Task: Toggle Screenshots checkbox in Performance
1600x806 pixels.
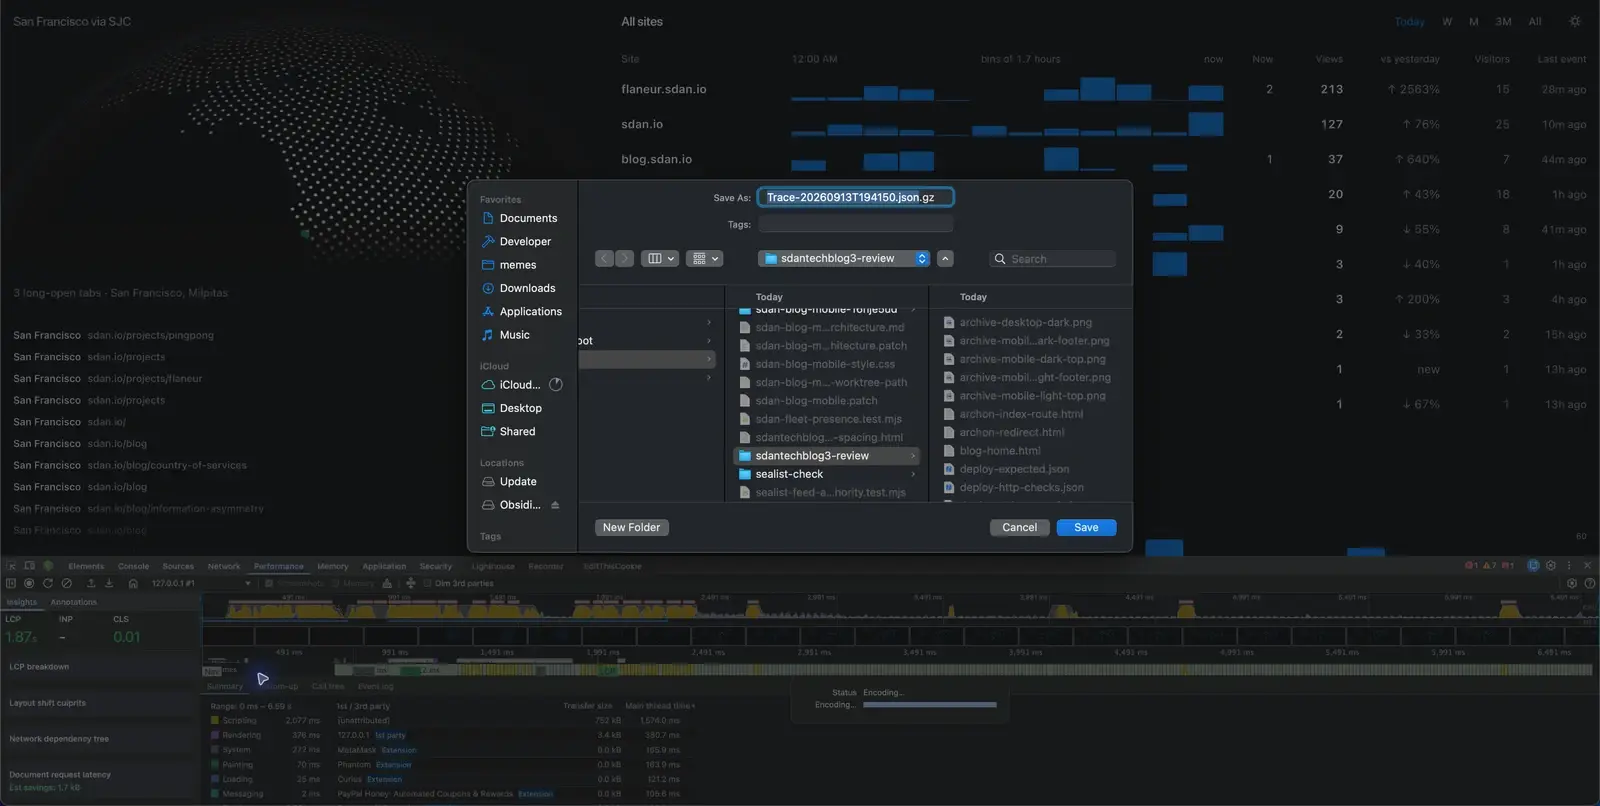Action: (x=269, y=583)
